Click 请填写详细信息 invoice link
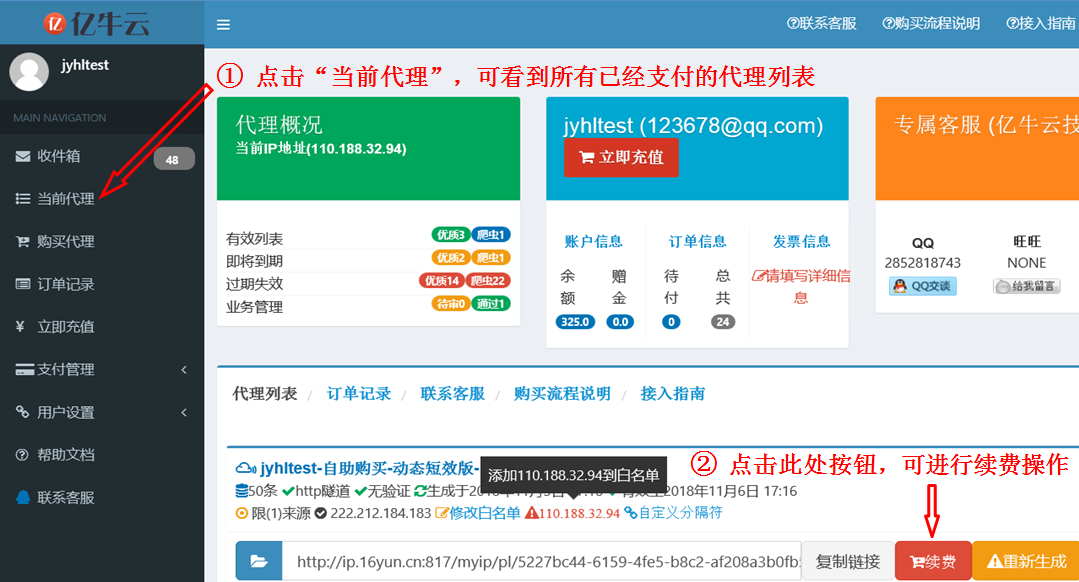This screenshot has width=1079, height=582. pyautogui.click(x=801, y=287)
